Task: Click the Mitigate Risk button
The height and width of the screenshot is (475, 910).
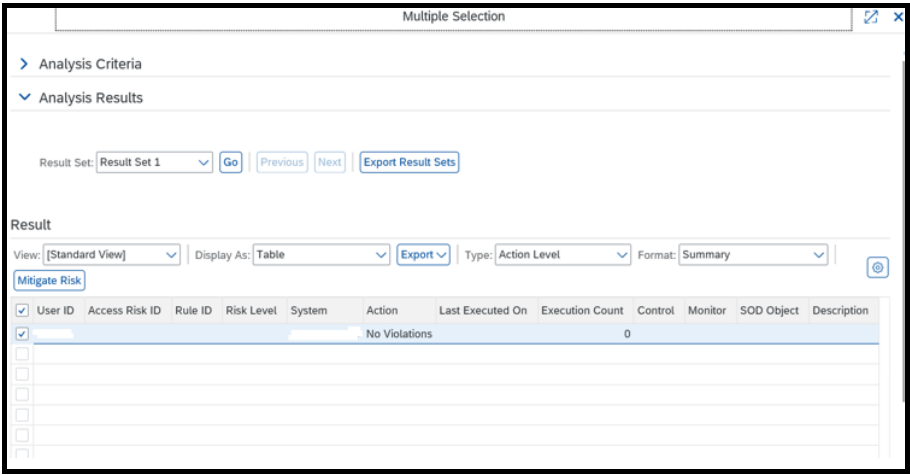Action: (49, 280)
